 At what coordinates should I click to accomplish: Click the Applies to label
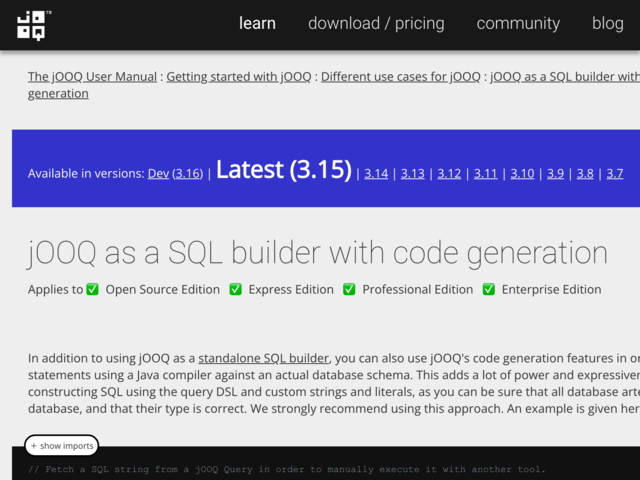56,289
